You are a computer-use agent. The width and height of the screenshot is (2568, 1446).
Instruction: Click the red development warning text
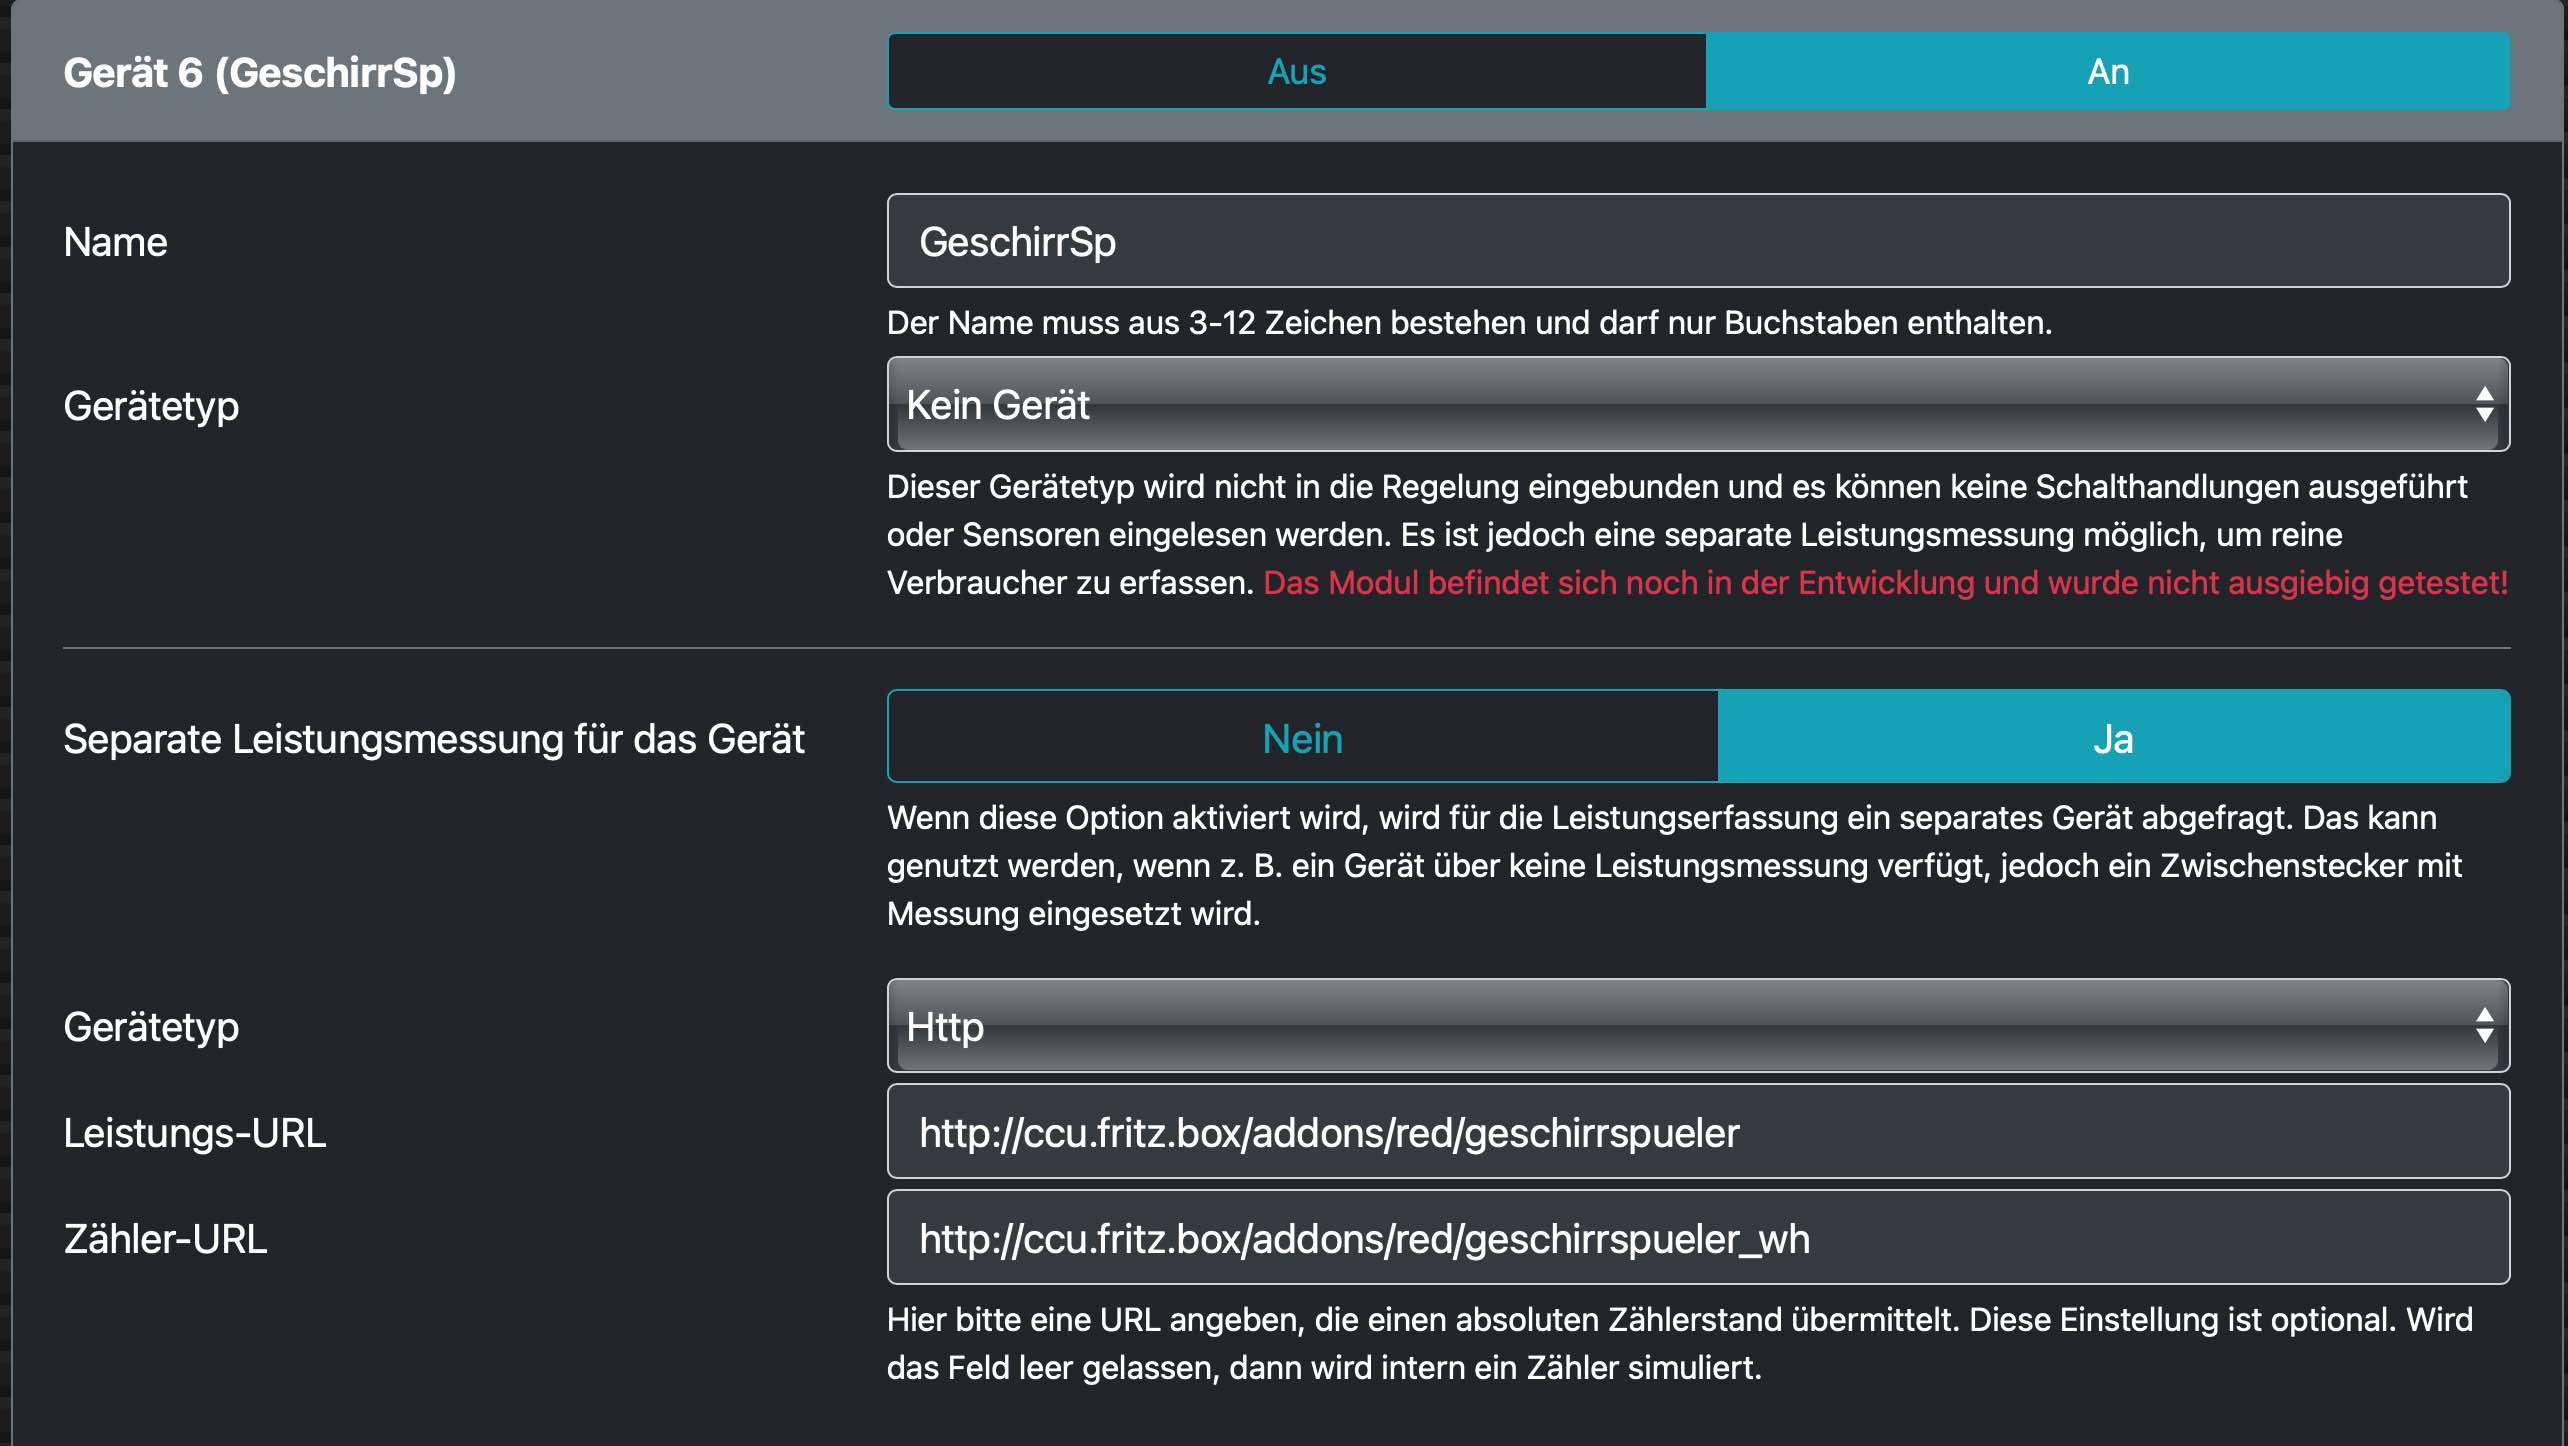[x=1885, y=583]
